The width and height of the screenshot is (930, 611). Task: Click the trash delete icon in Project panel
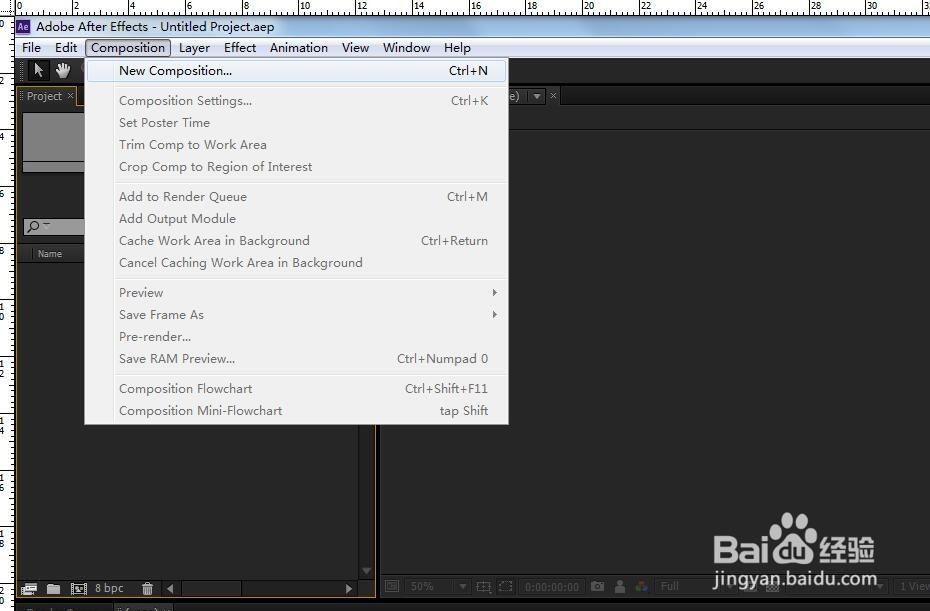(147, 588)
